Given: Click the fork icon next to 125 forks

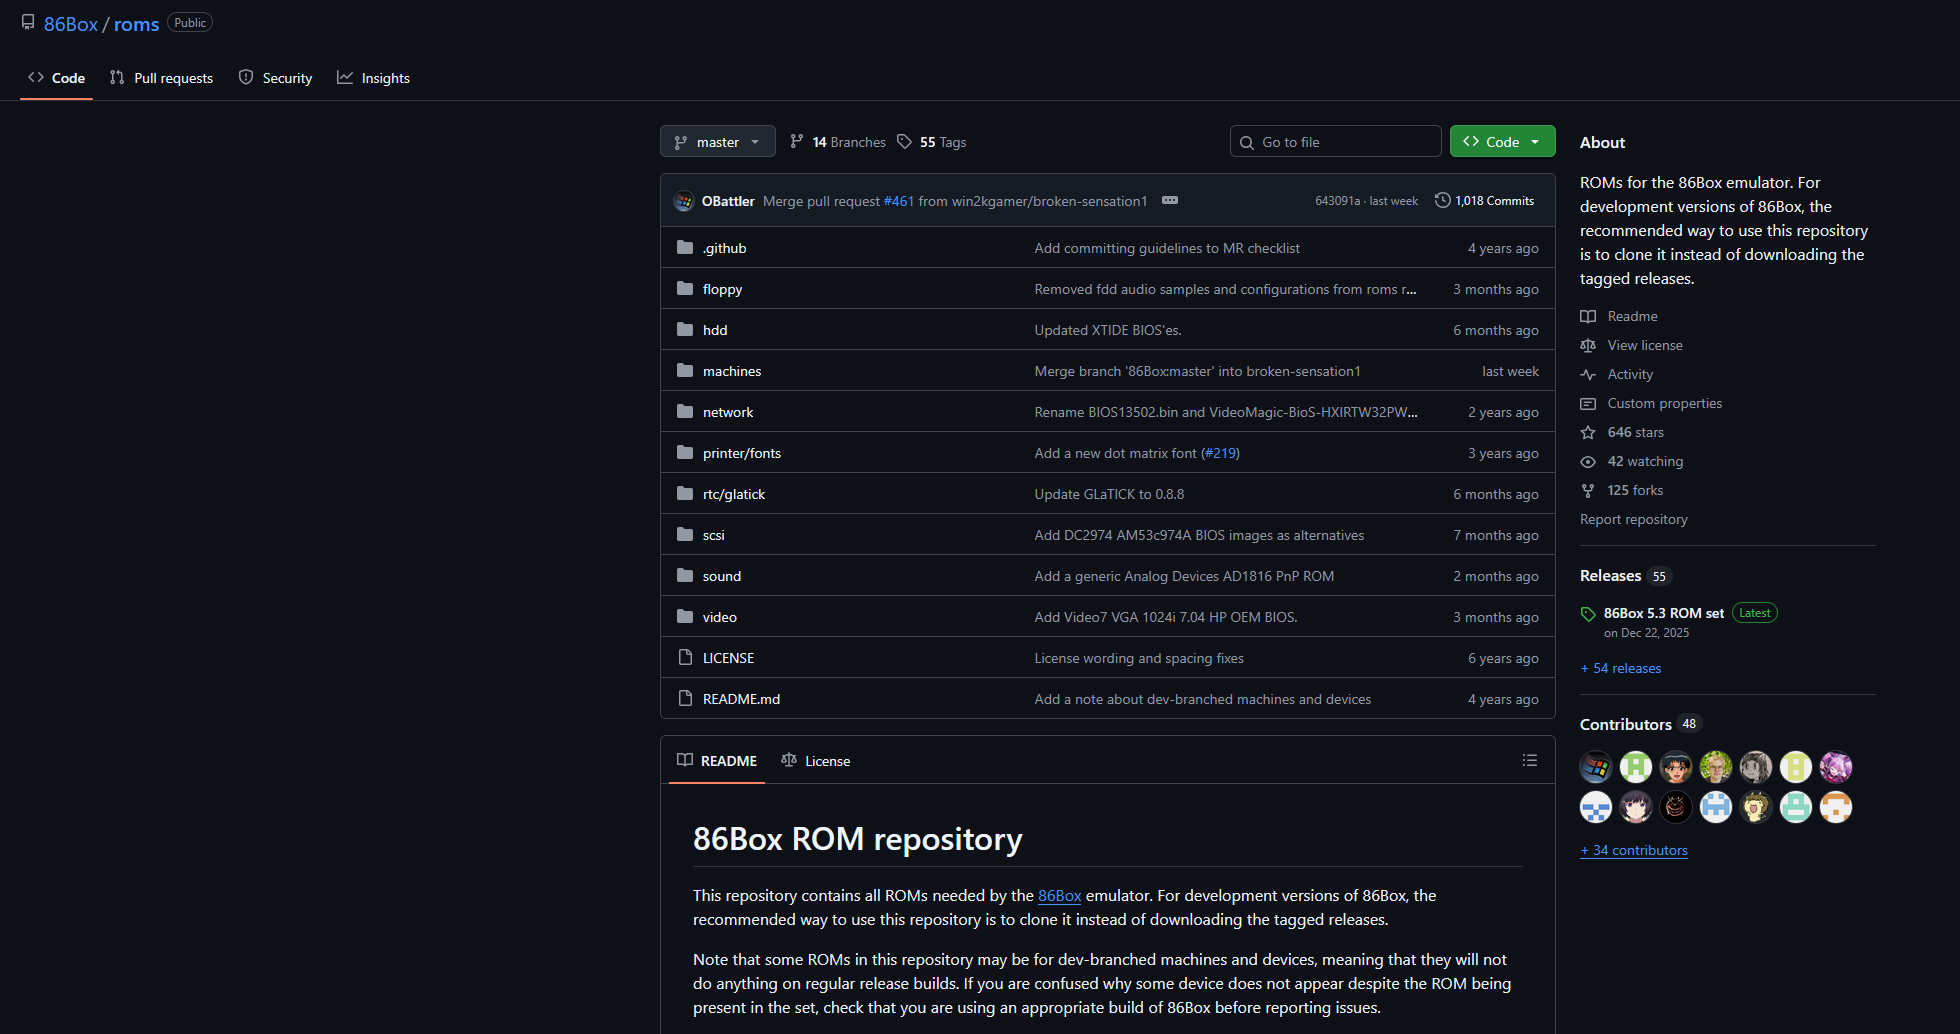Looking at the screenshot, I should coord(1588,491).
